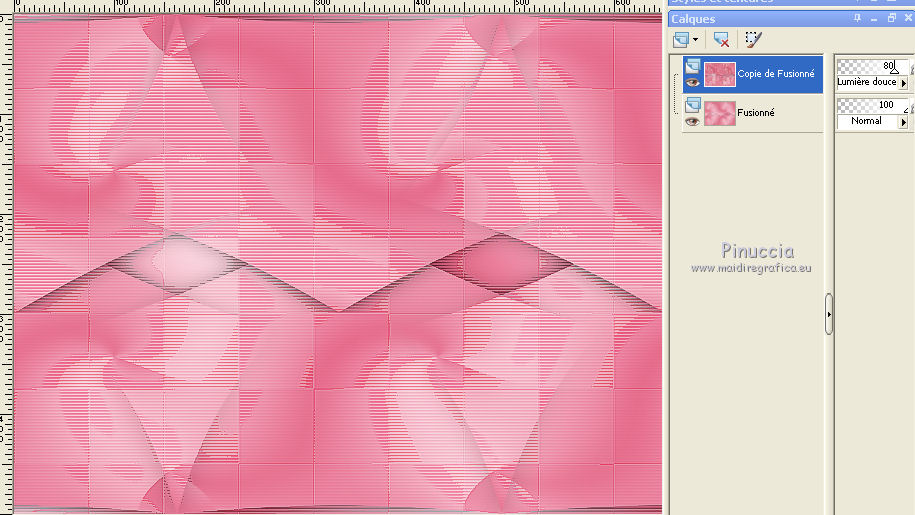
Task: Click the Delete Layer icon
Action: pyautogui.click(x=722, y=40)
